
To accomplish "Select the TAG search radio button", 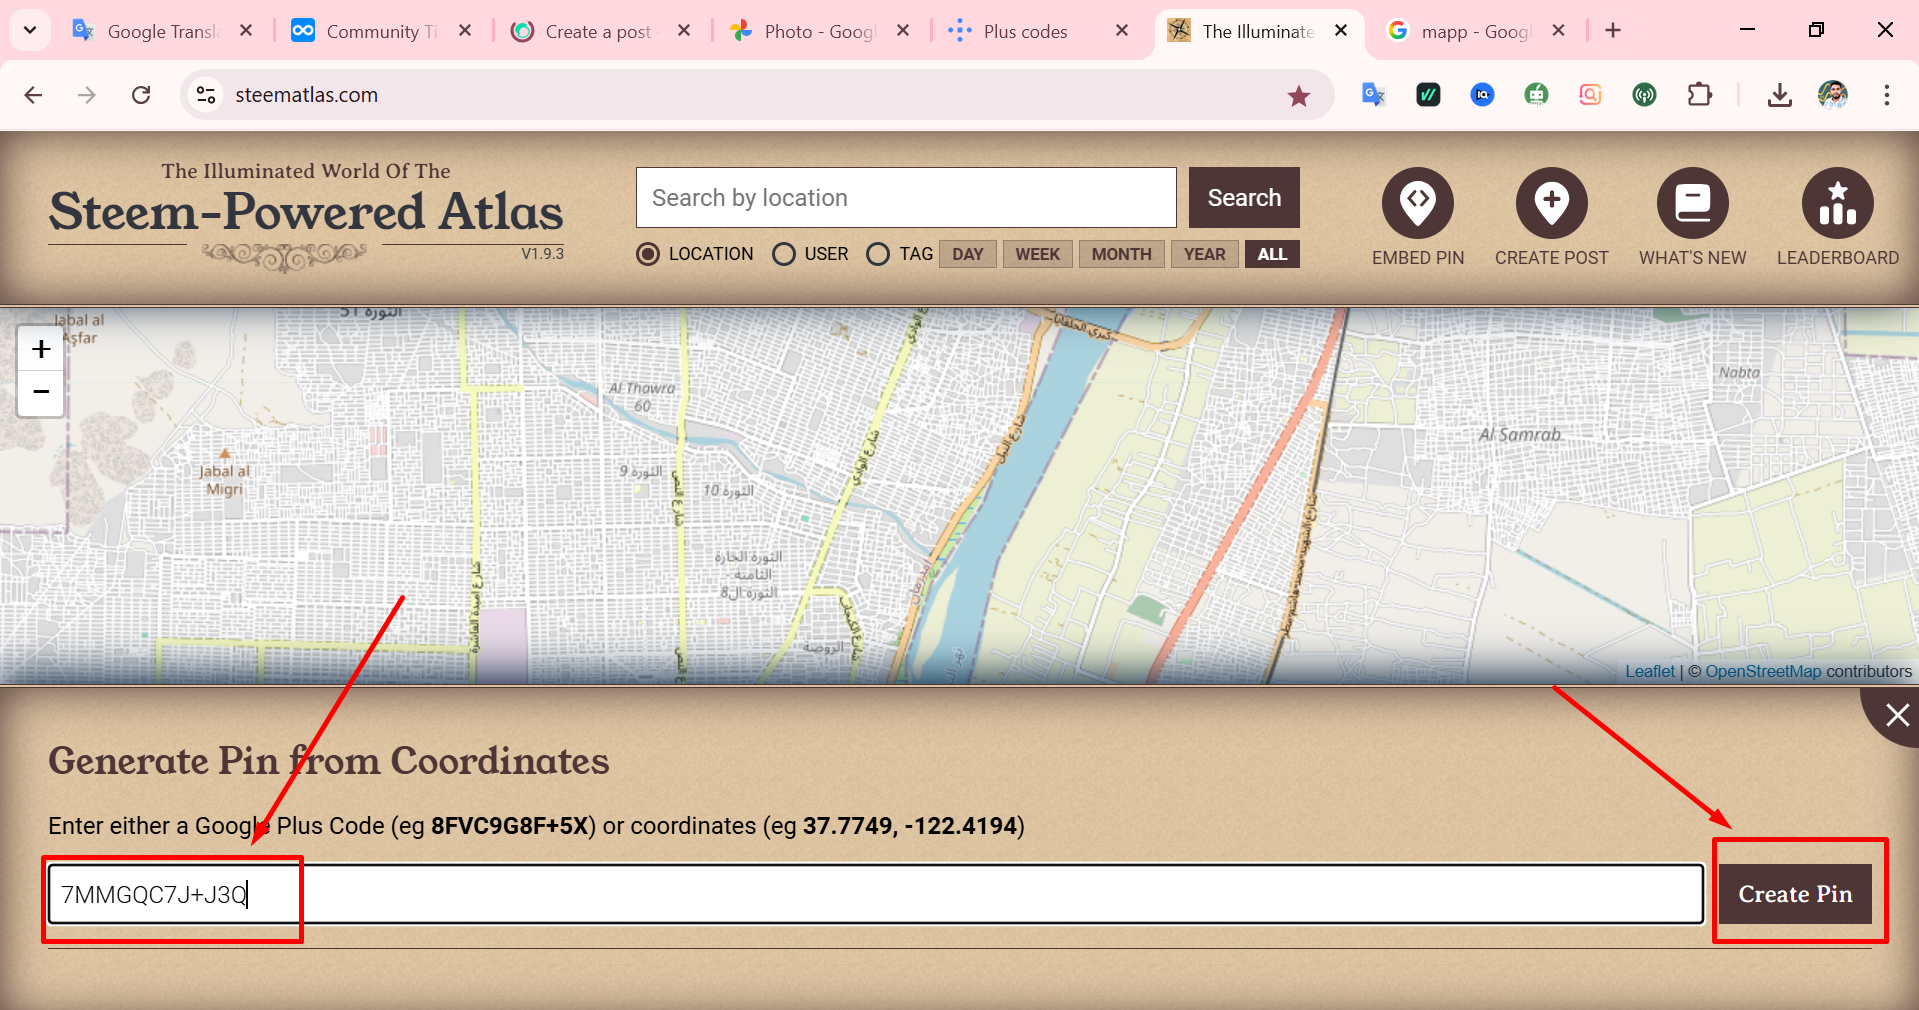I will (878, 254).
